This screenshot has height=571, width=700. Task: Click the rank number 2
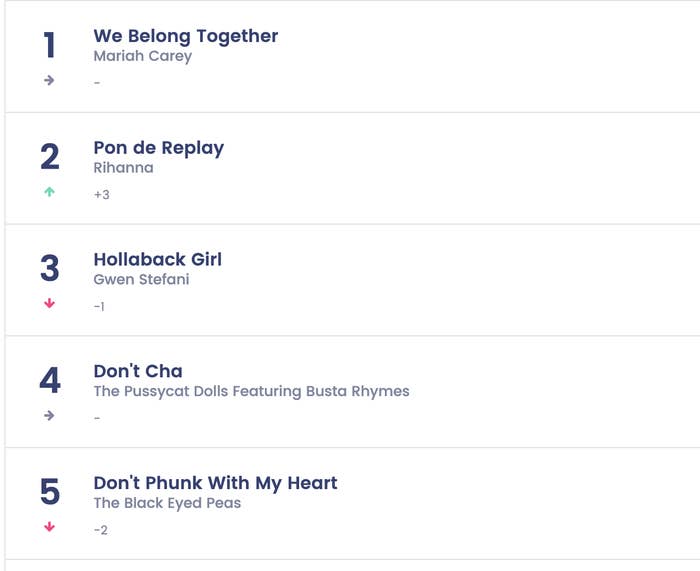(50, 156)
